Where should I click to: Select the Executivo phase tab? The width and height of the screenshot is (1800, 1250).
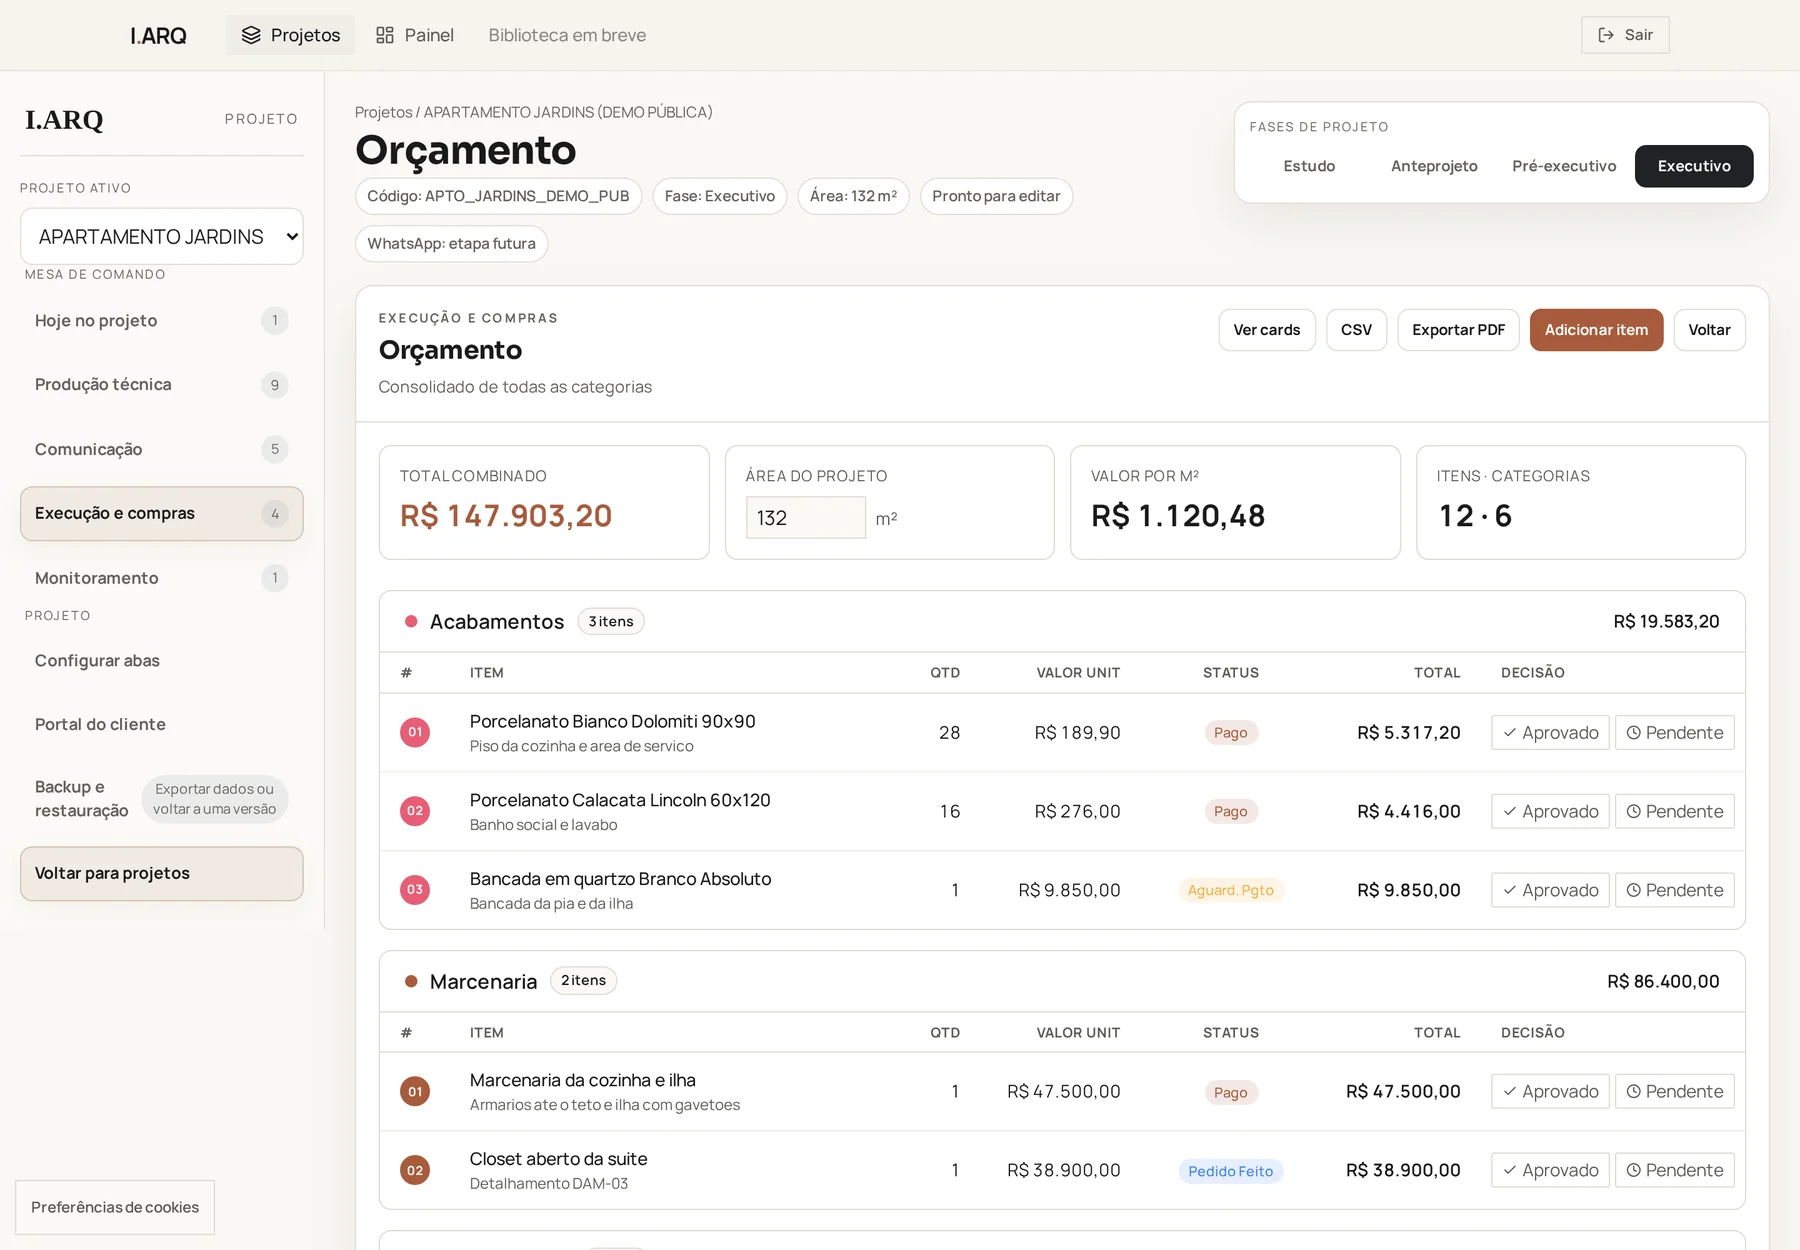tap(1694, 166)
